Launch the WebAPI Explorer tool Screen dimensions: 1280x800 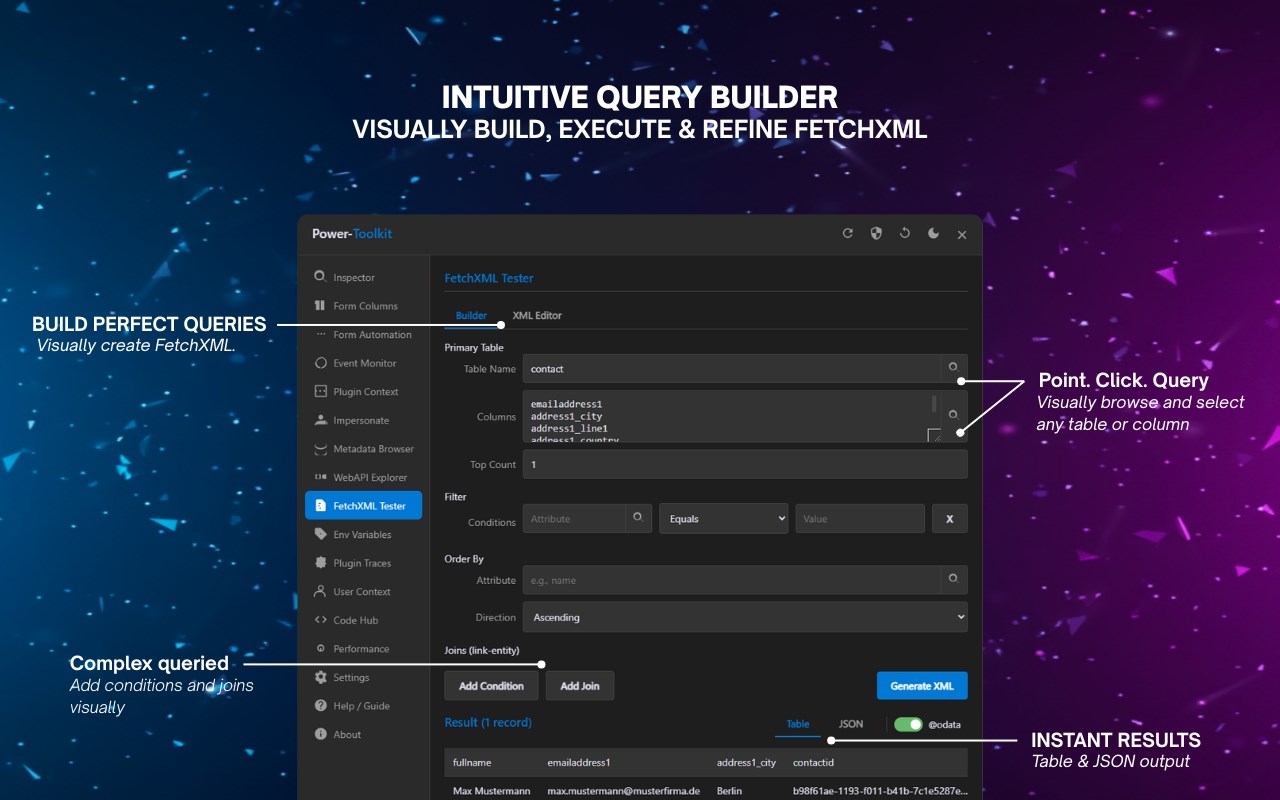(363, 477)
